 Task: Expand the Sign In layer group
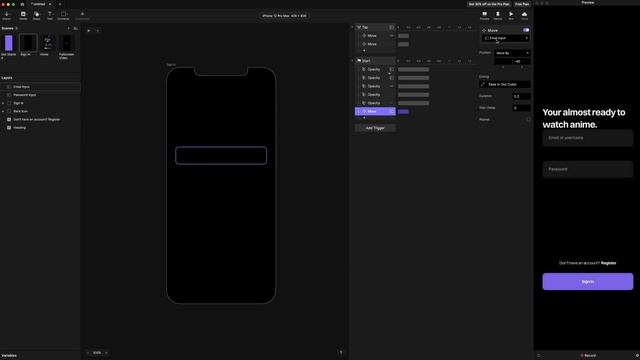(3, 103)
